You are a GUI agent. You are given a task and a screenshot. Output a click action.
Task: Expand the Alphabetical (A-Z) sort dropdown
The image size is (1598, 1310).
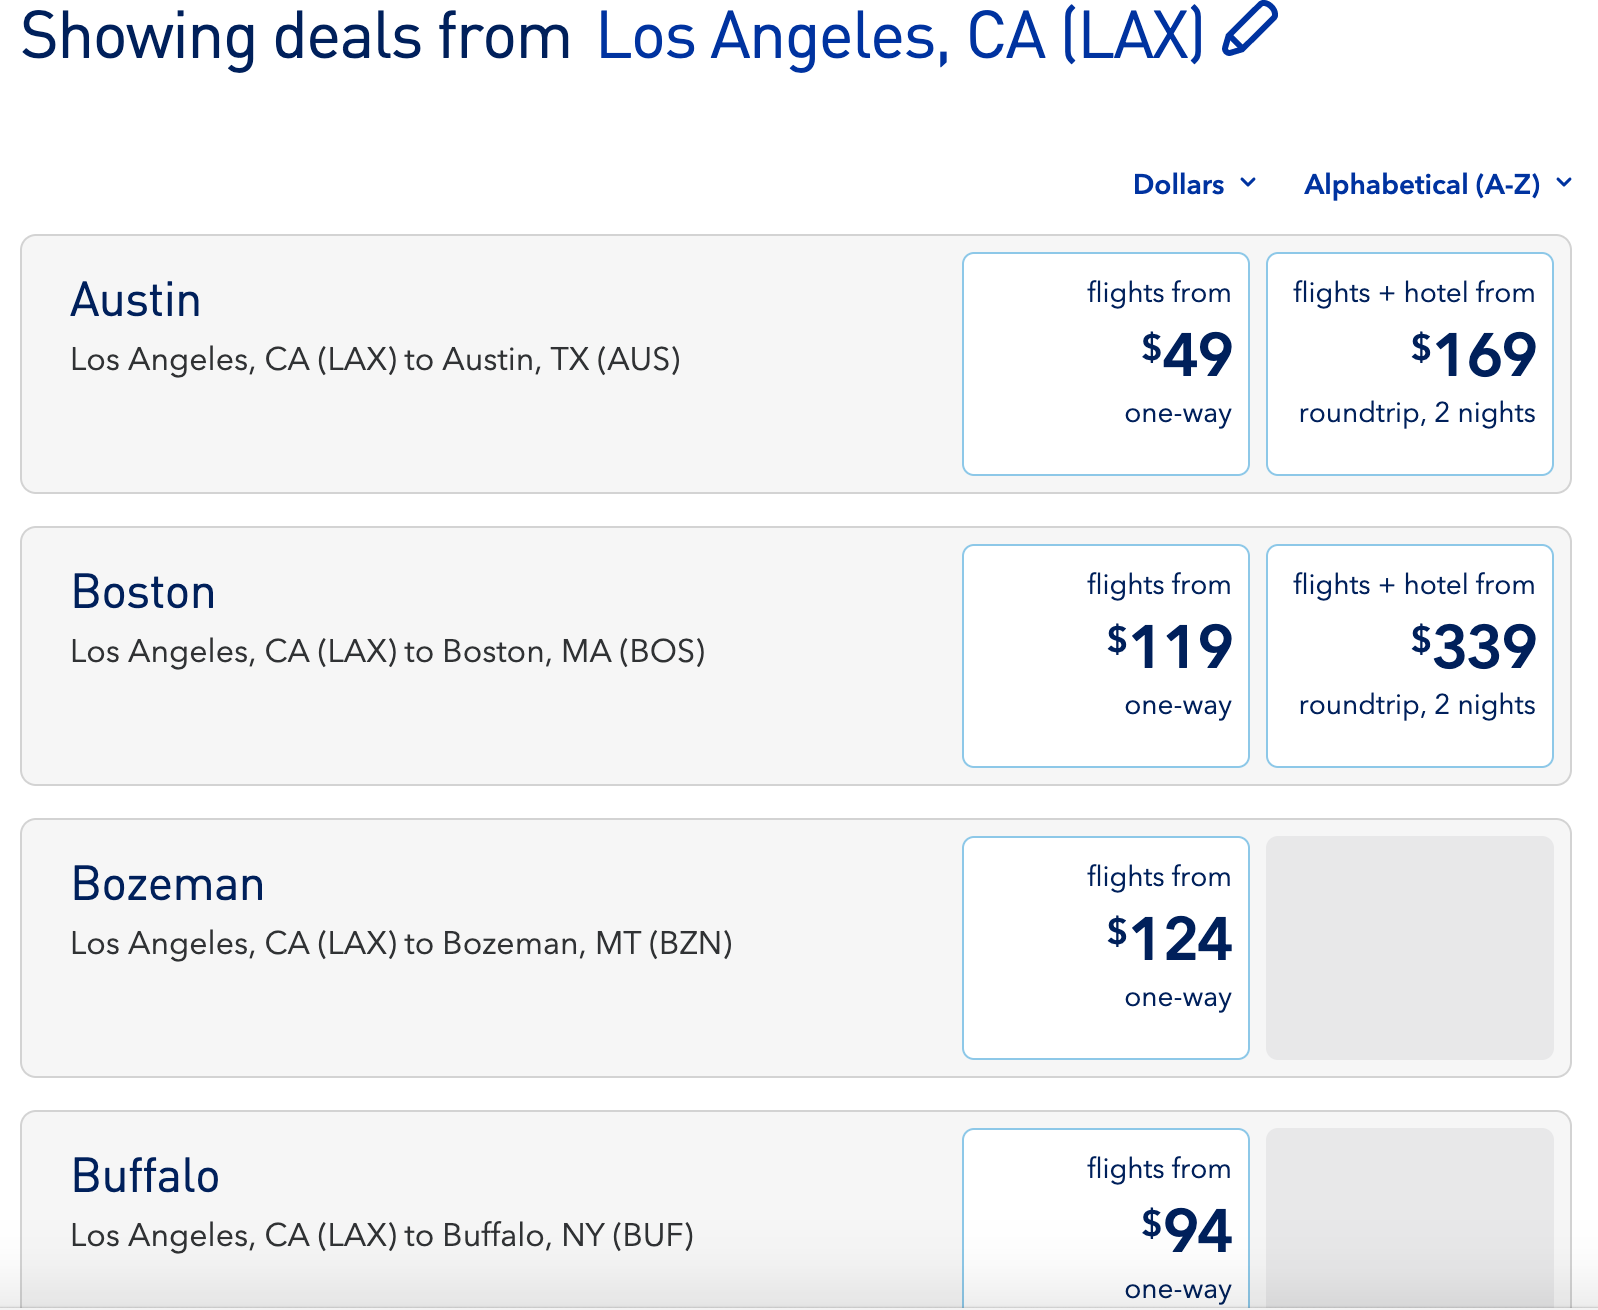pos(1438,184)
